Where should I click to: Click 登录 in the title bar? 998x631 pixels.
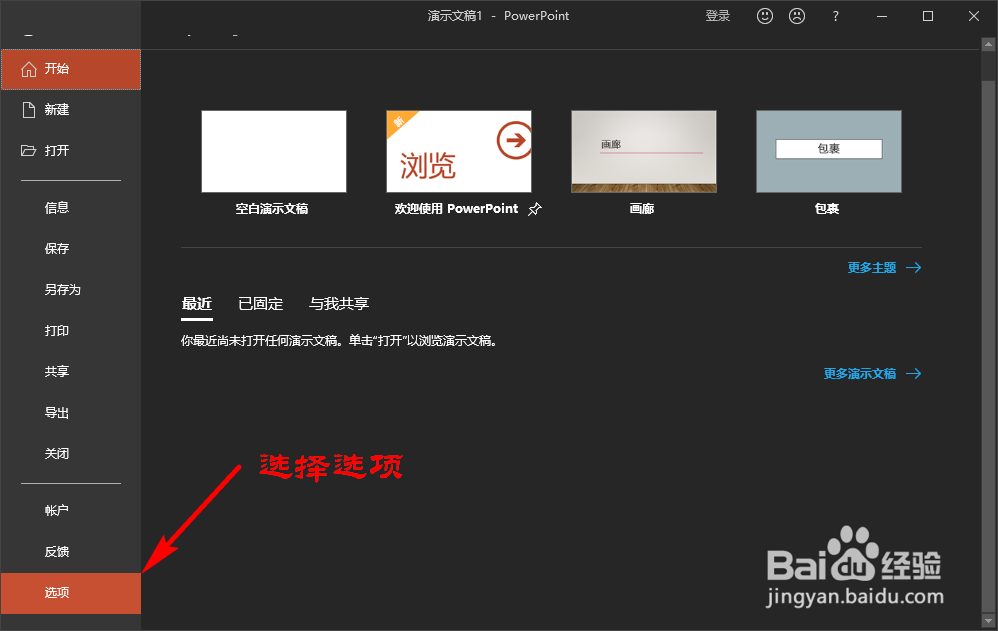pyautogui.click(x=717, y=16)
